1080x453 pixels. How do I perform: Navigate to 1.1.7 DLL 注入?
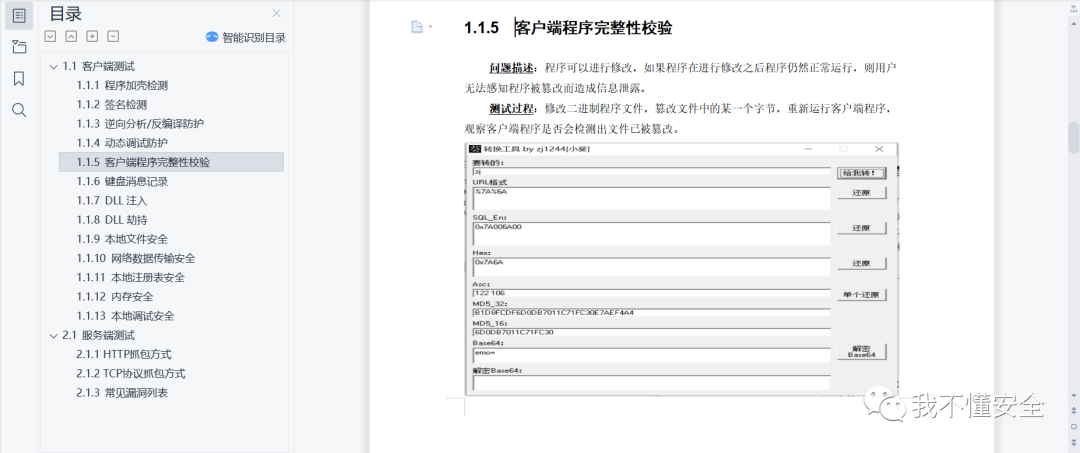point(112,201)
